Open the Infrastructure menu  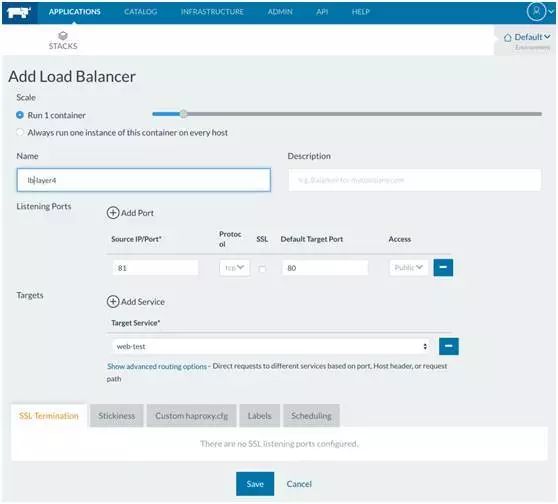(212, 12)
